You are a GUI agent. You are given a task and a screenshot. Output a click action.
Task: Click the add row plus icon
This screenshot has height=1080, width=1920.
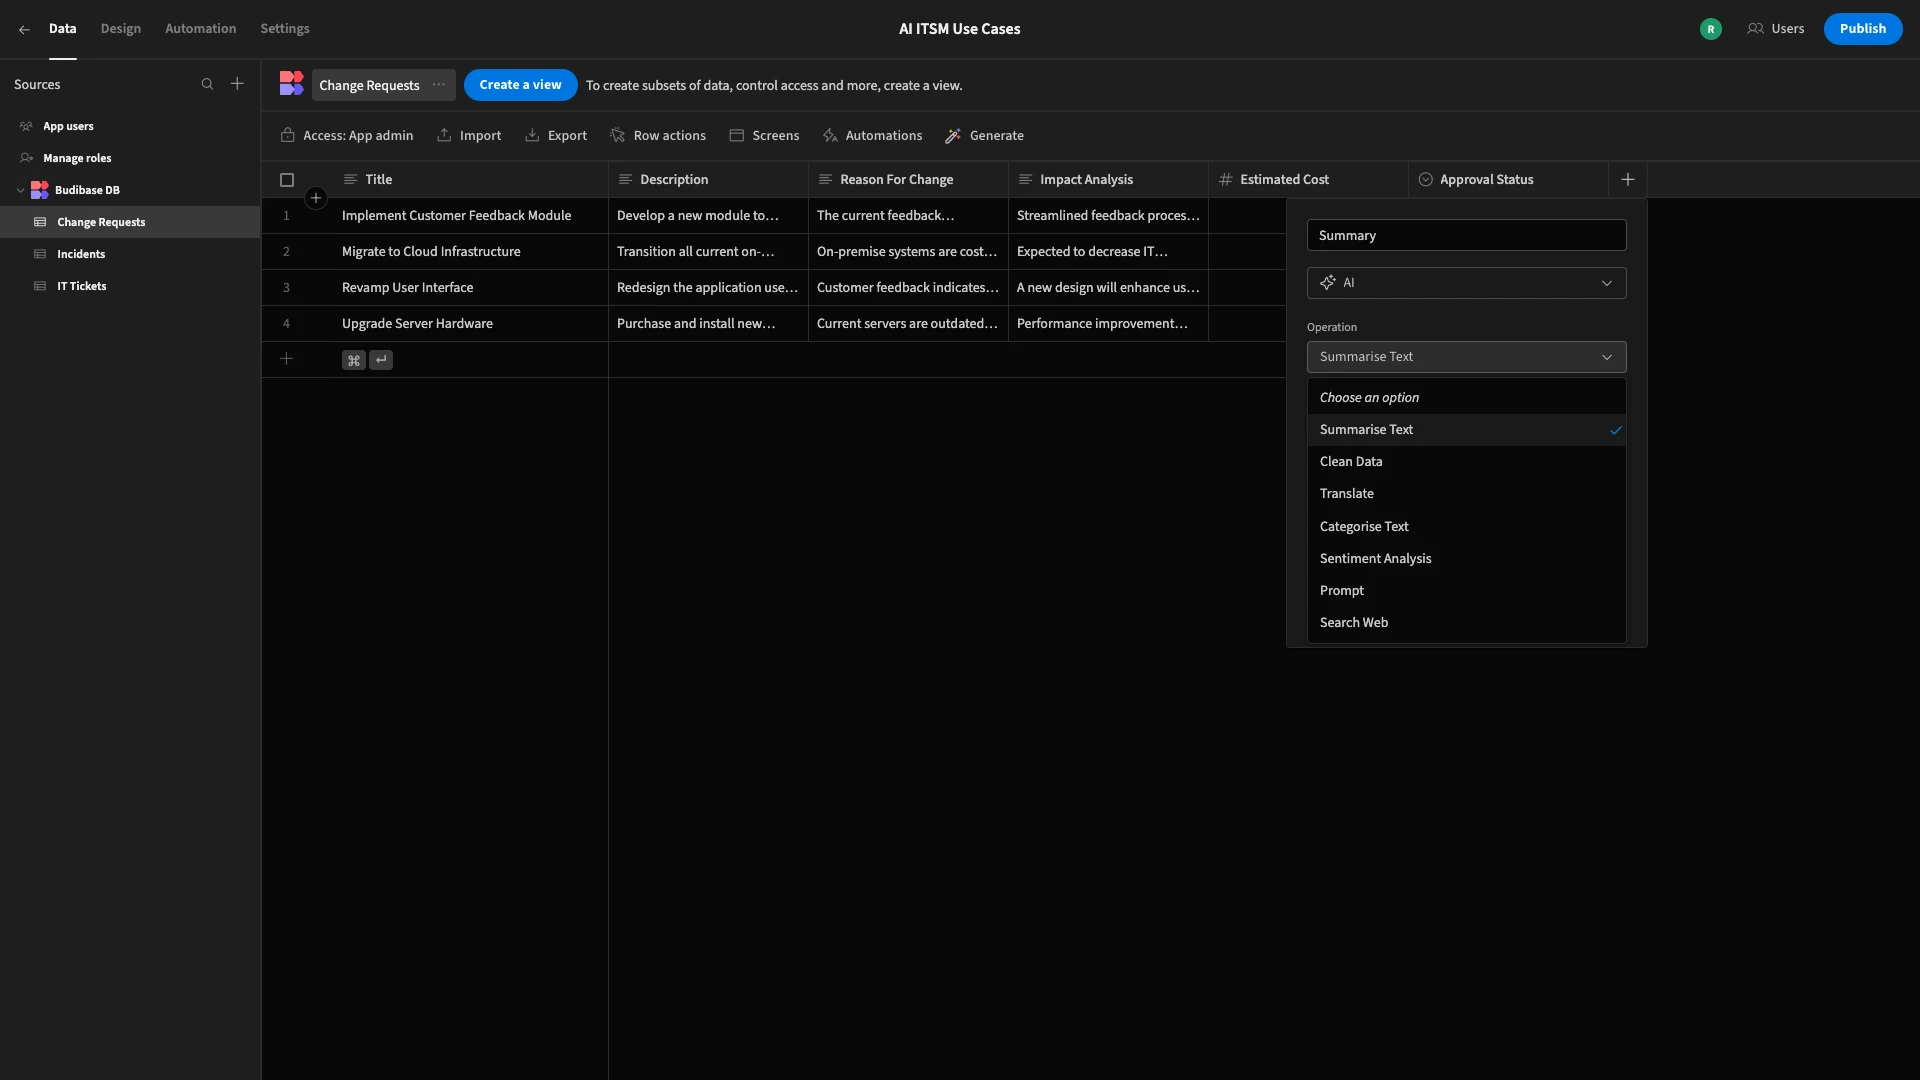click(286, 359)
